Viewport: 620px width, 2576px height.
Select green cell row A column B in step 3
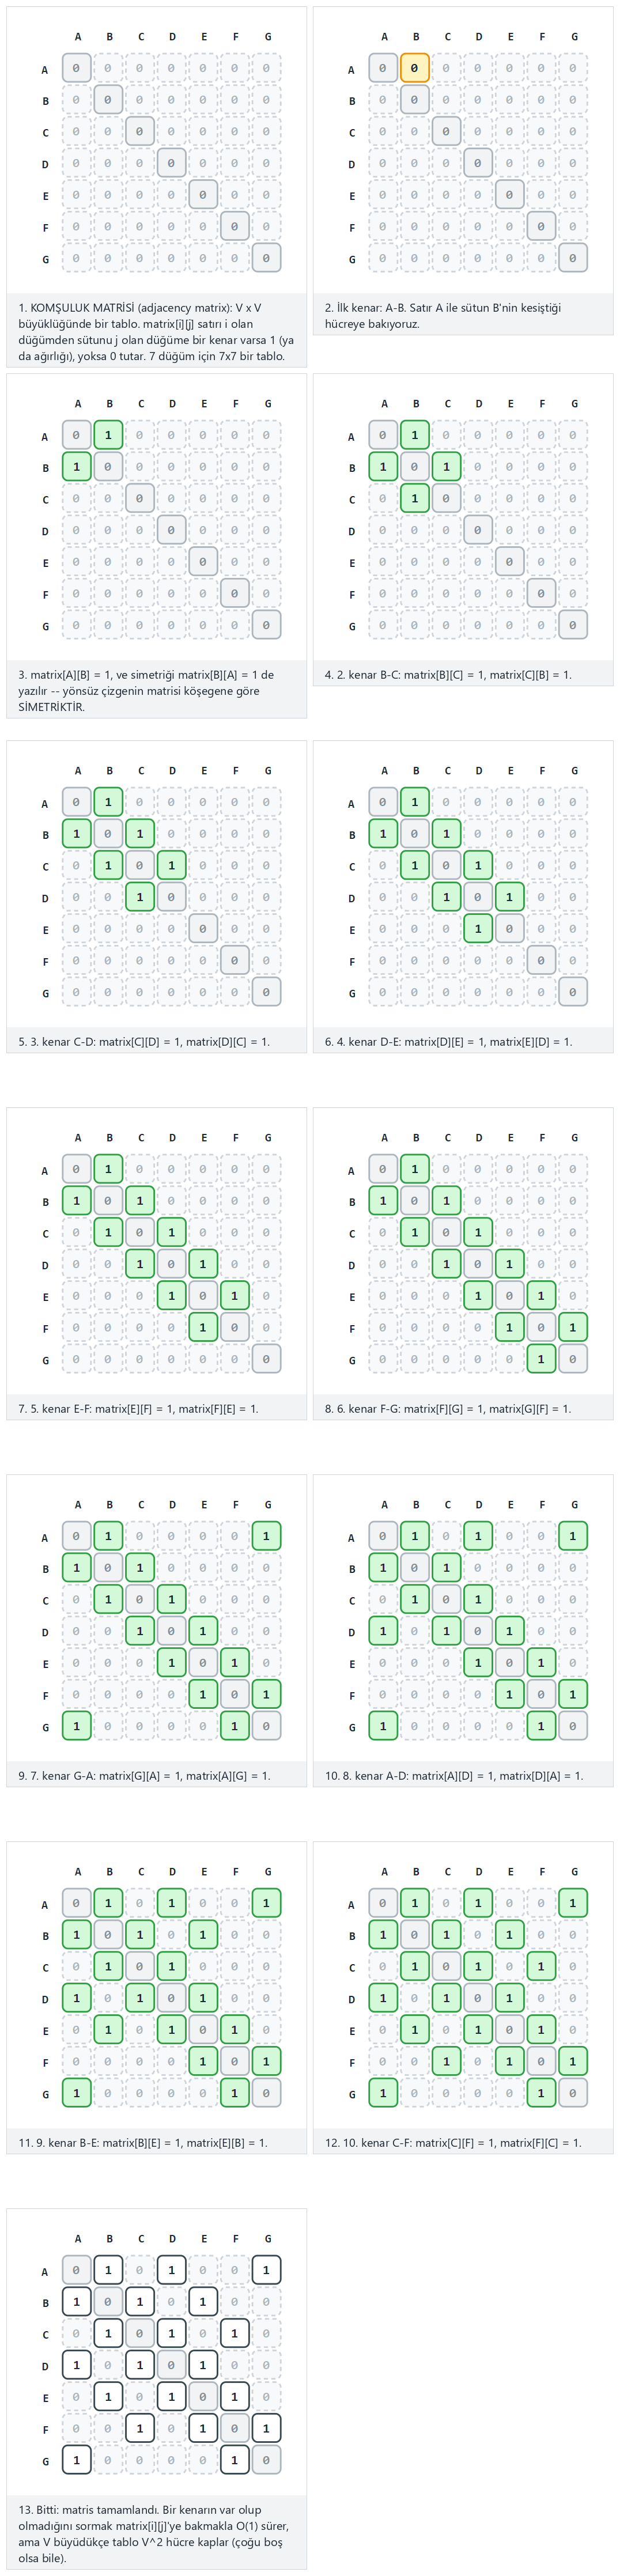coord(108,435)
